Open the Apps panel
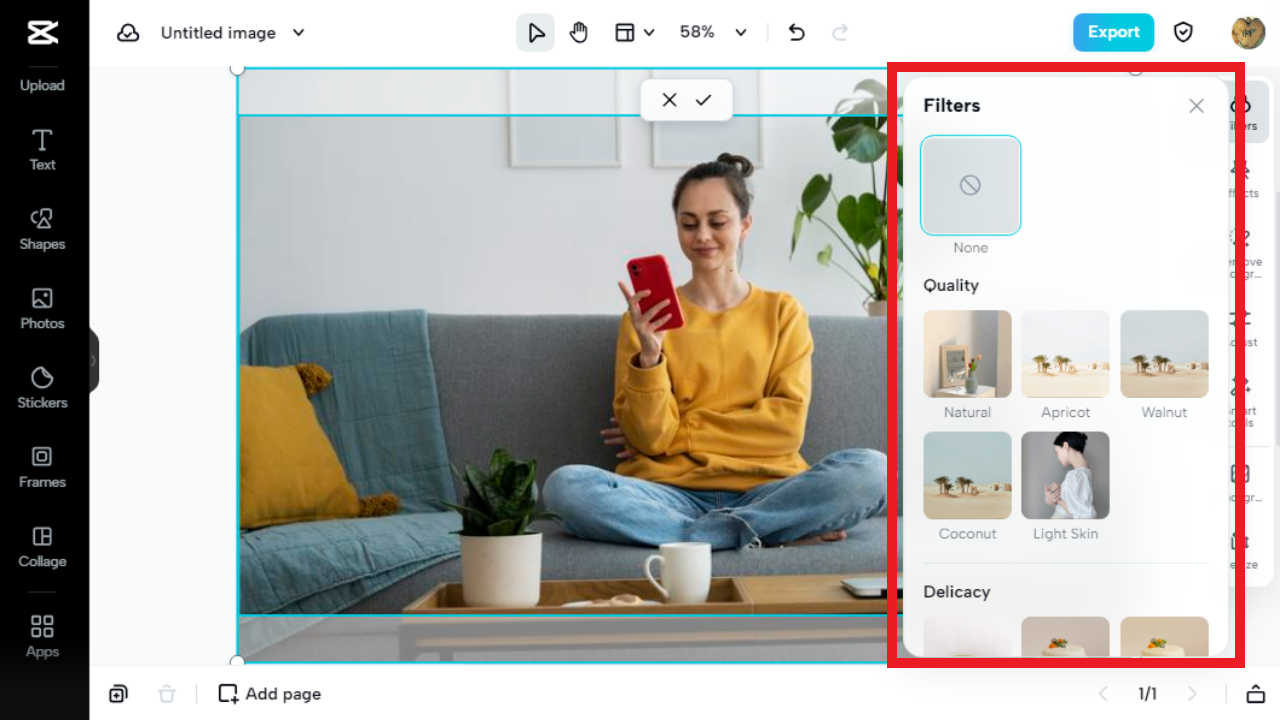1280x720 pixels. (42, 636)
